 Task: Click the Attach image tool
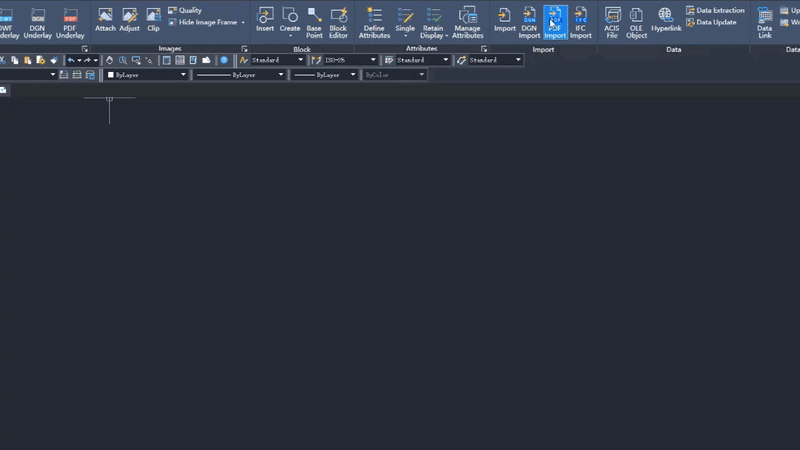click(x=105, y=20)
